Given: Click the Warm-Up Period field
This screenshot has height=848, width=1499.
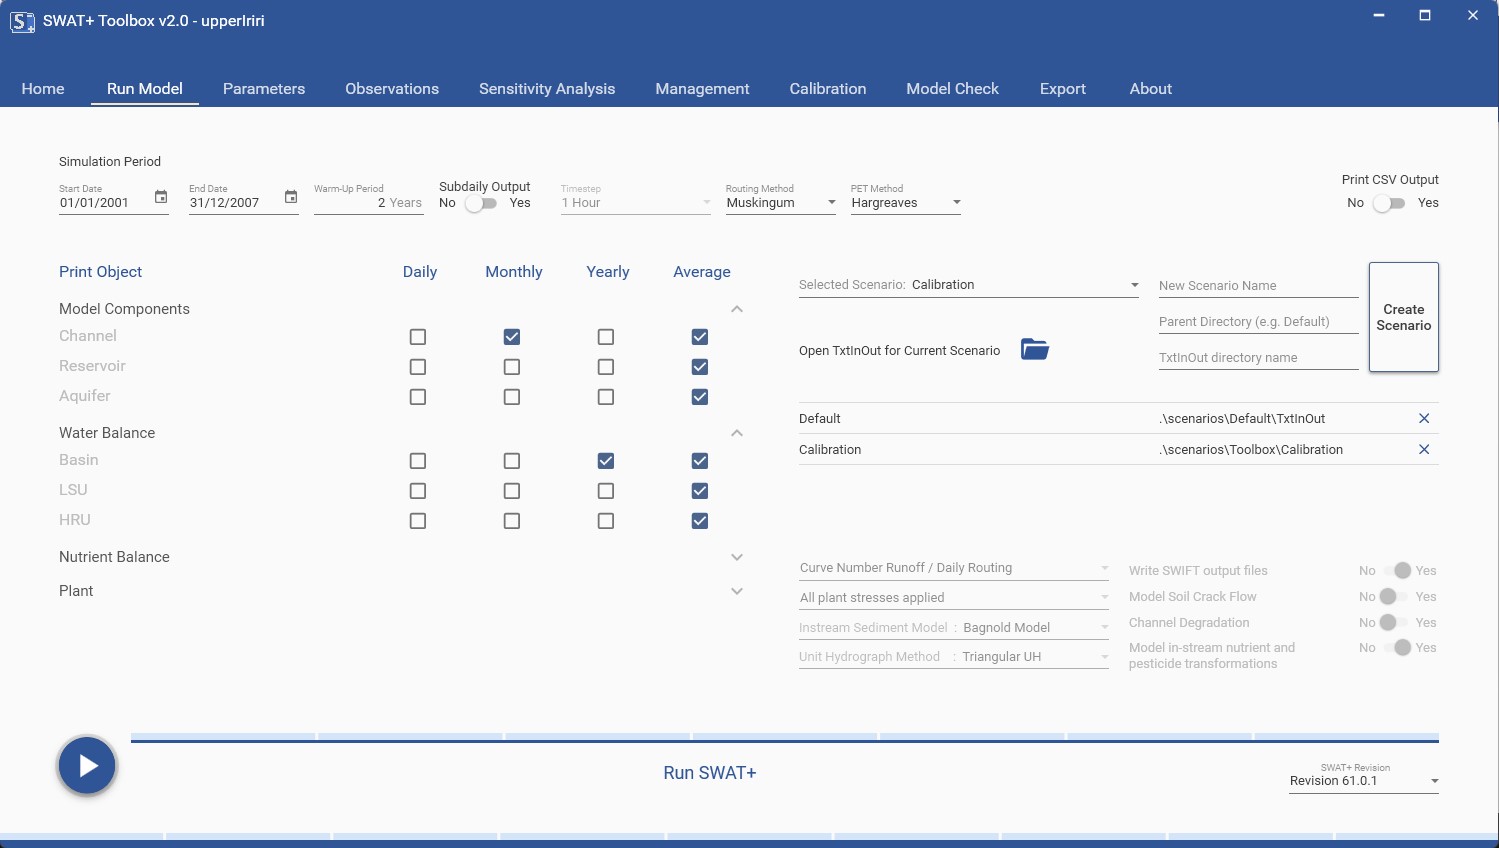Looking at the screenshot, I should pyautogui.click(x=369, y=202).
